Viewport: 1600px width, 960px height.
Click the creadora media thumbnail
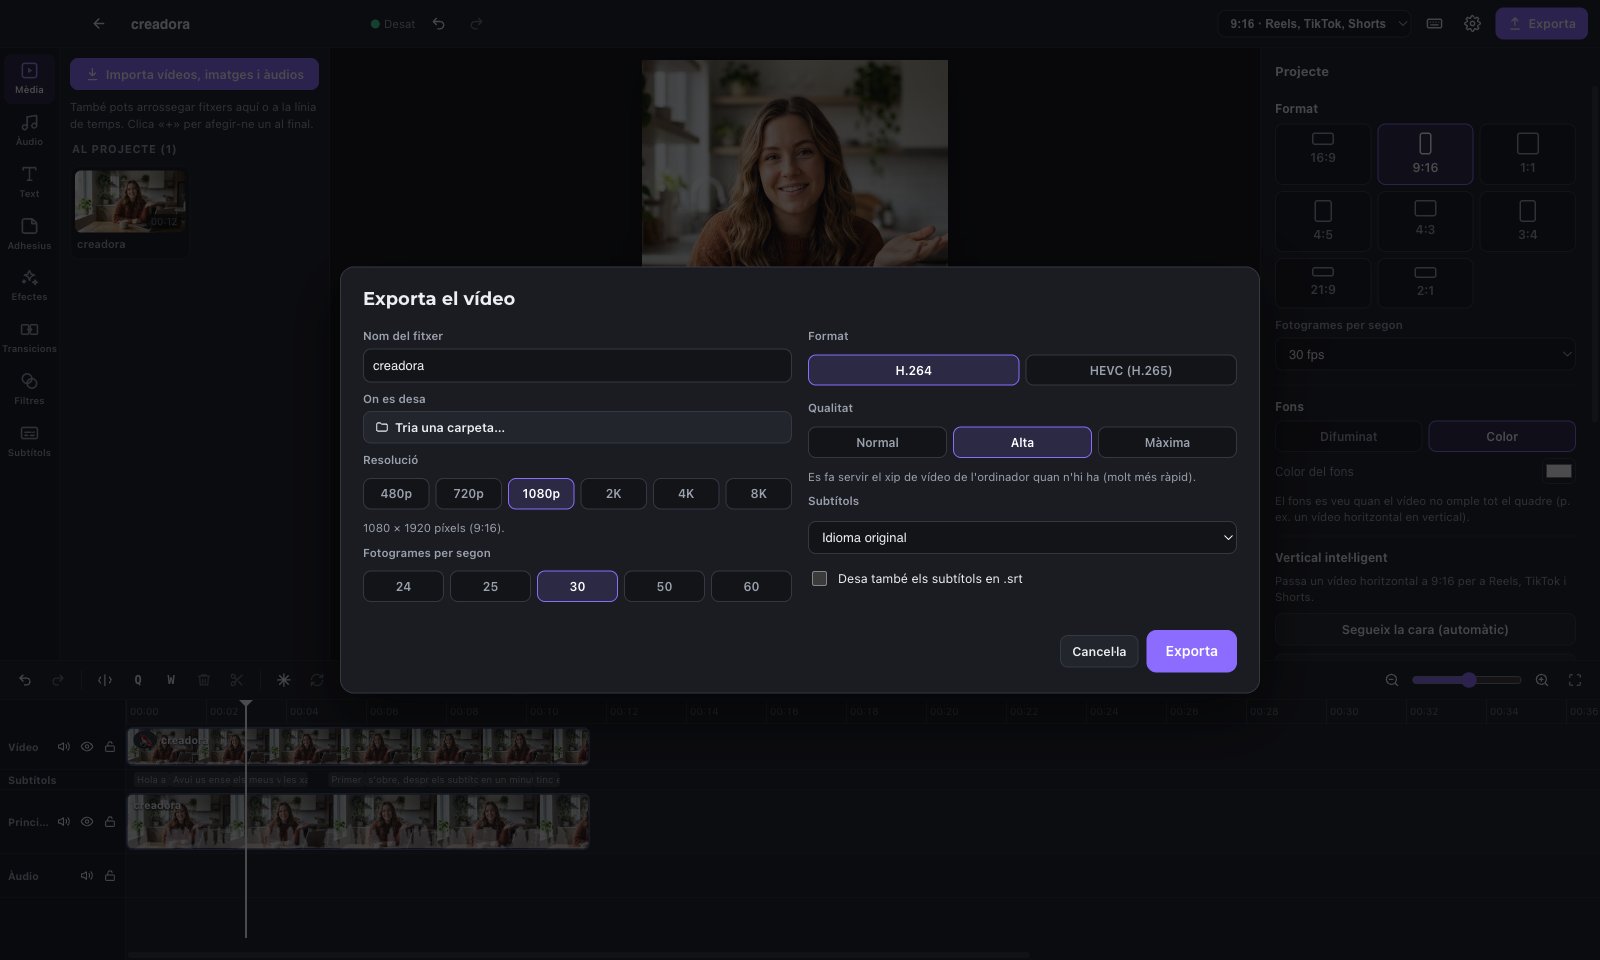point(130,200)
